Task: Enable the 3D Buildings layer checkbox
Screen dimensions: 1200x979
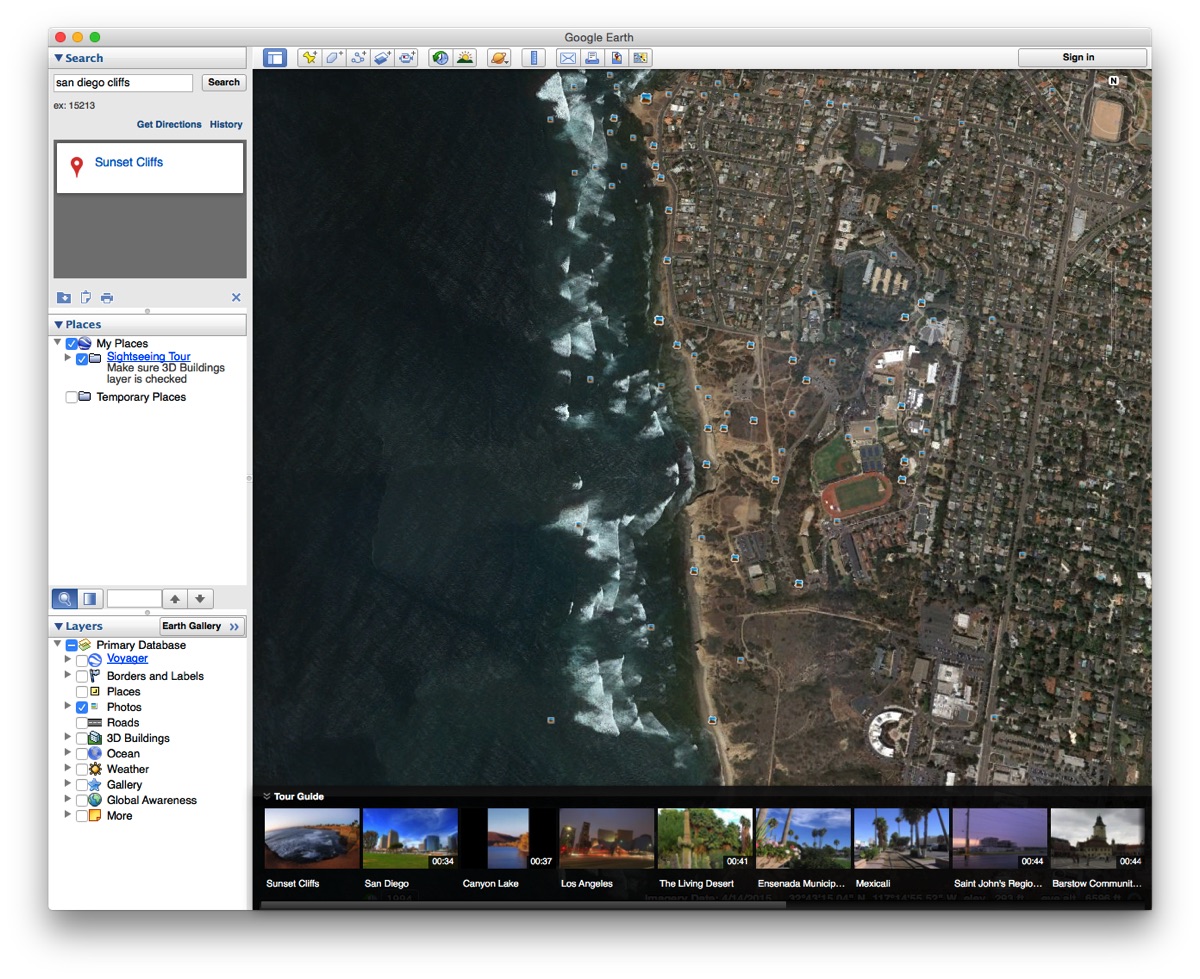Action: click(x=82, y=738)
